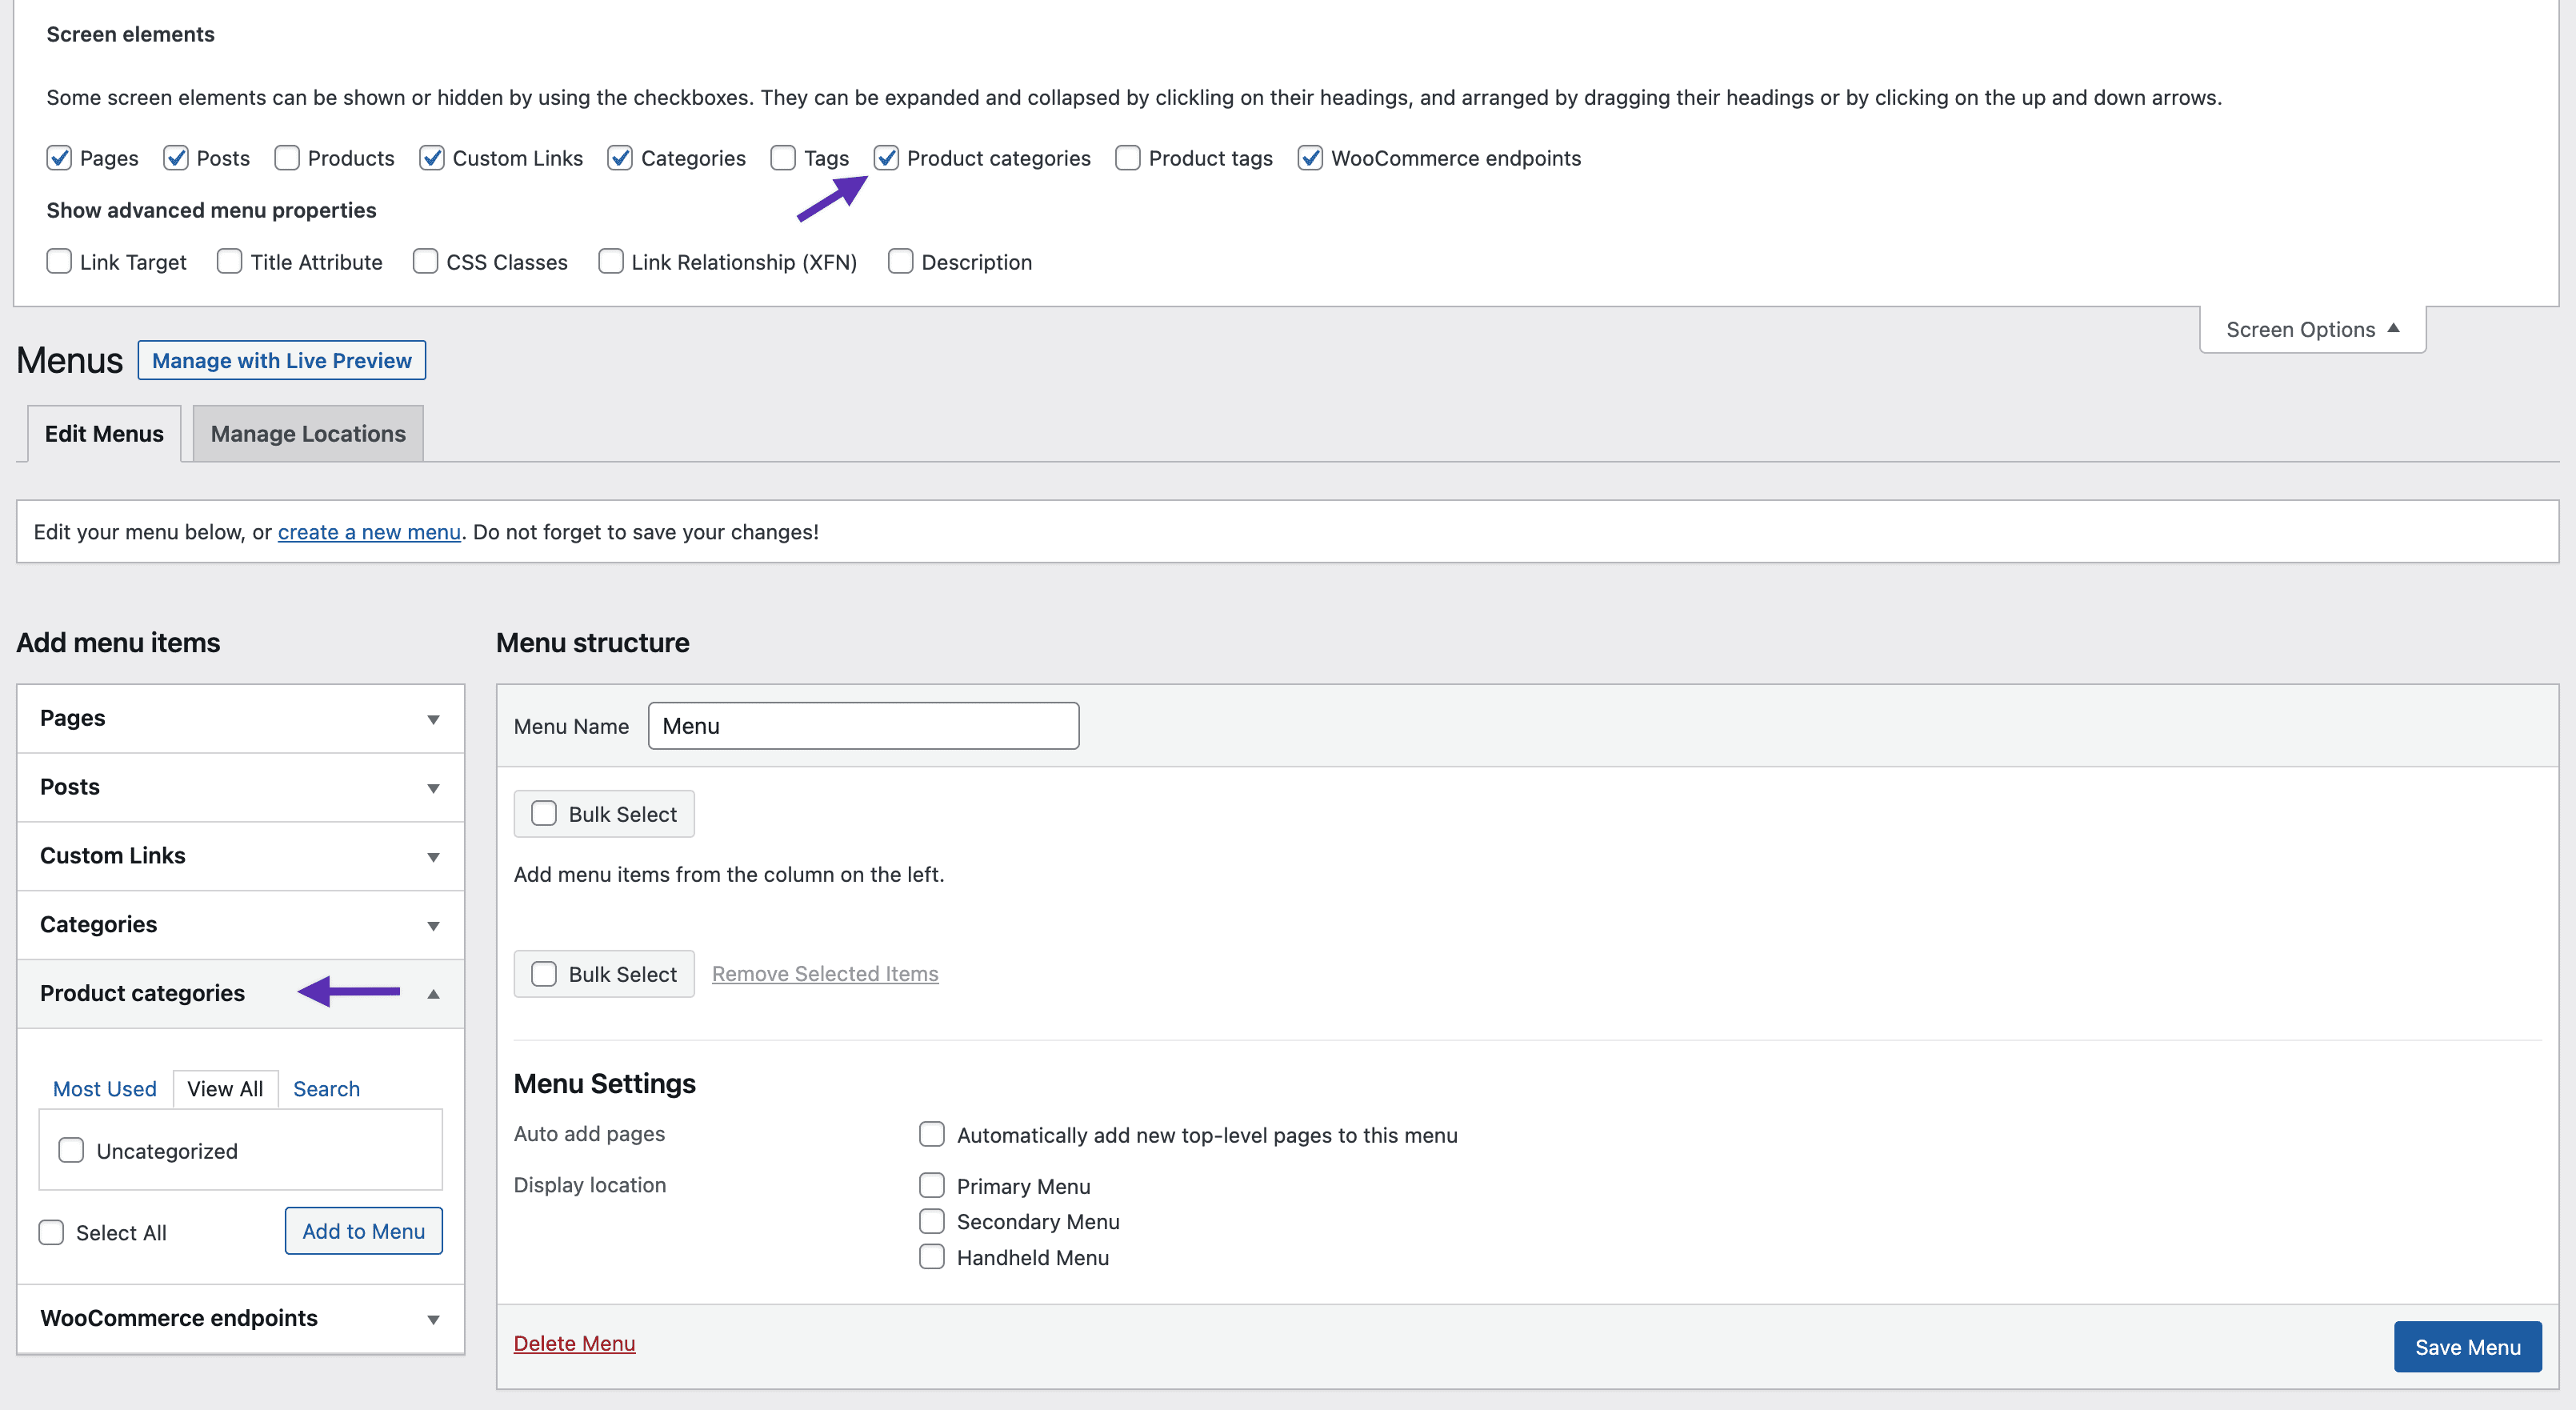Switch to the Manage Locations tab
This screenshot has width=2576, height=1410.
307,433
